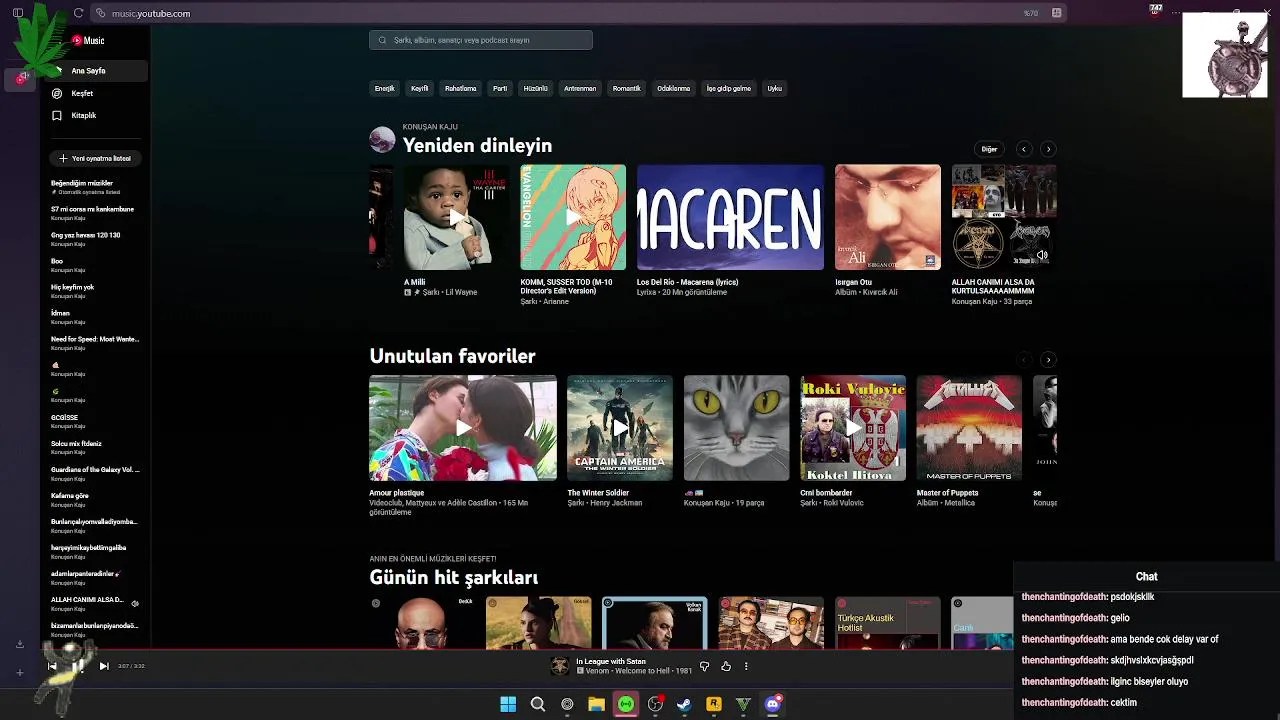
Task: Open Rockstar Games launcher from taskbar
Action: [x=714, y=704]
